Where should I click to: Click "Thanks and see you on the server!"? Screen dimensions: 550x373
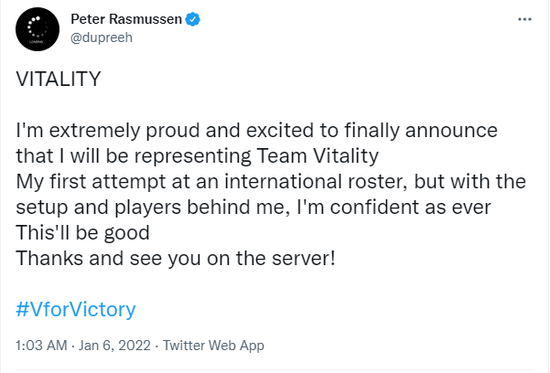[176, 258]
